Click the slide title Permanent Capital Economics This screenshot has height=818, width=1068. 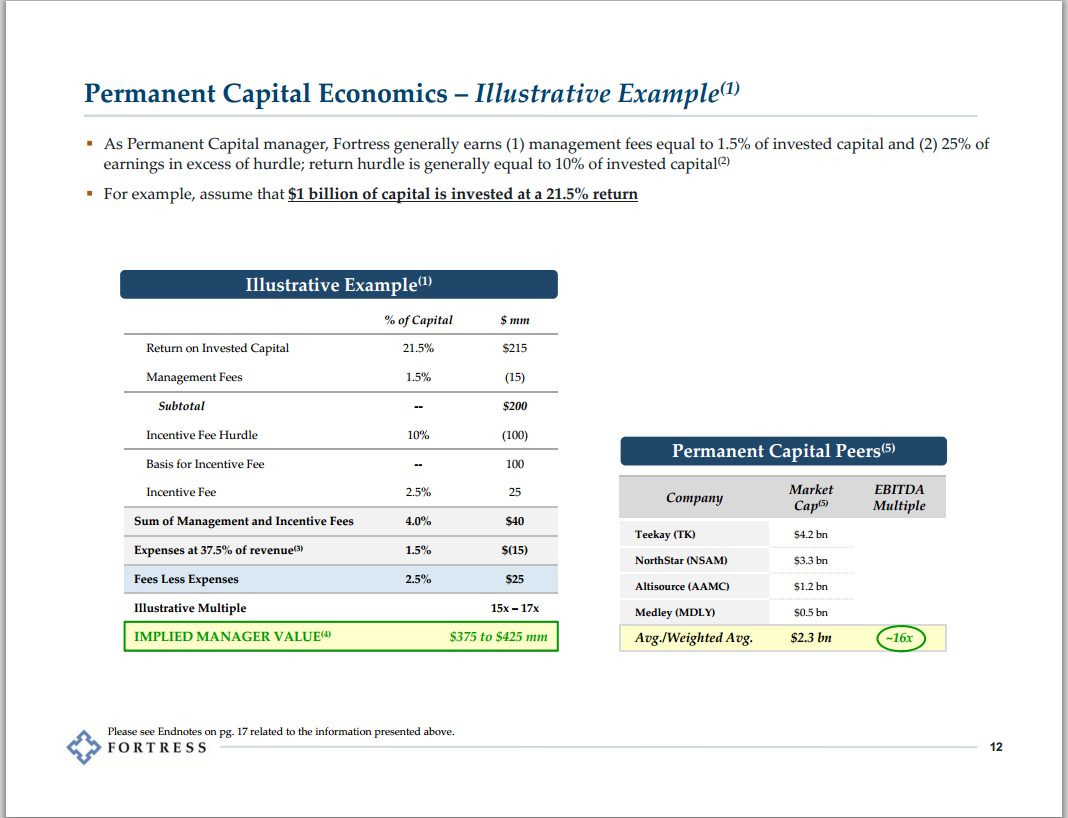tap(266, 94)
